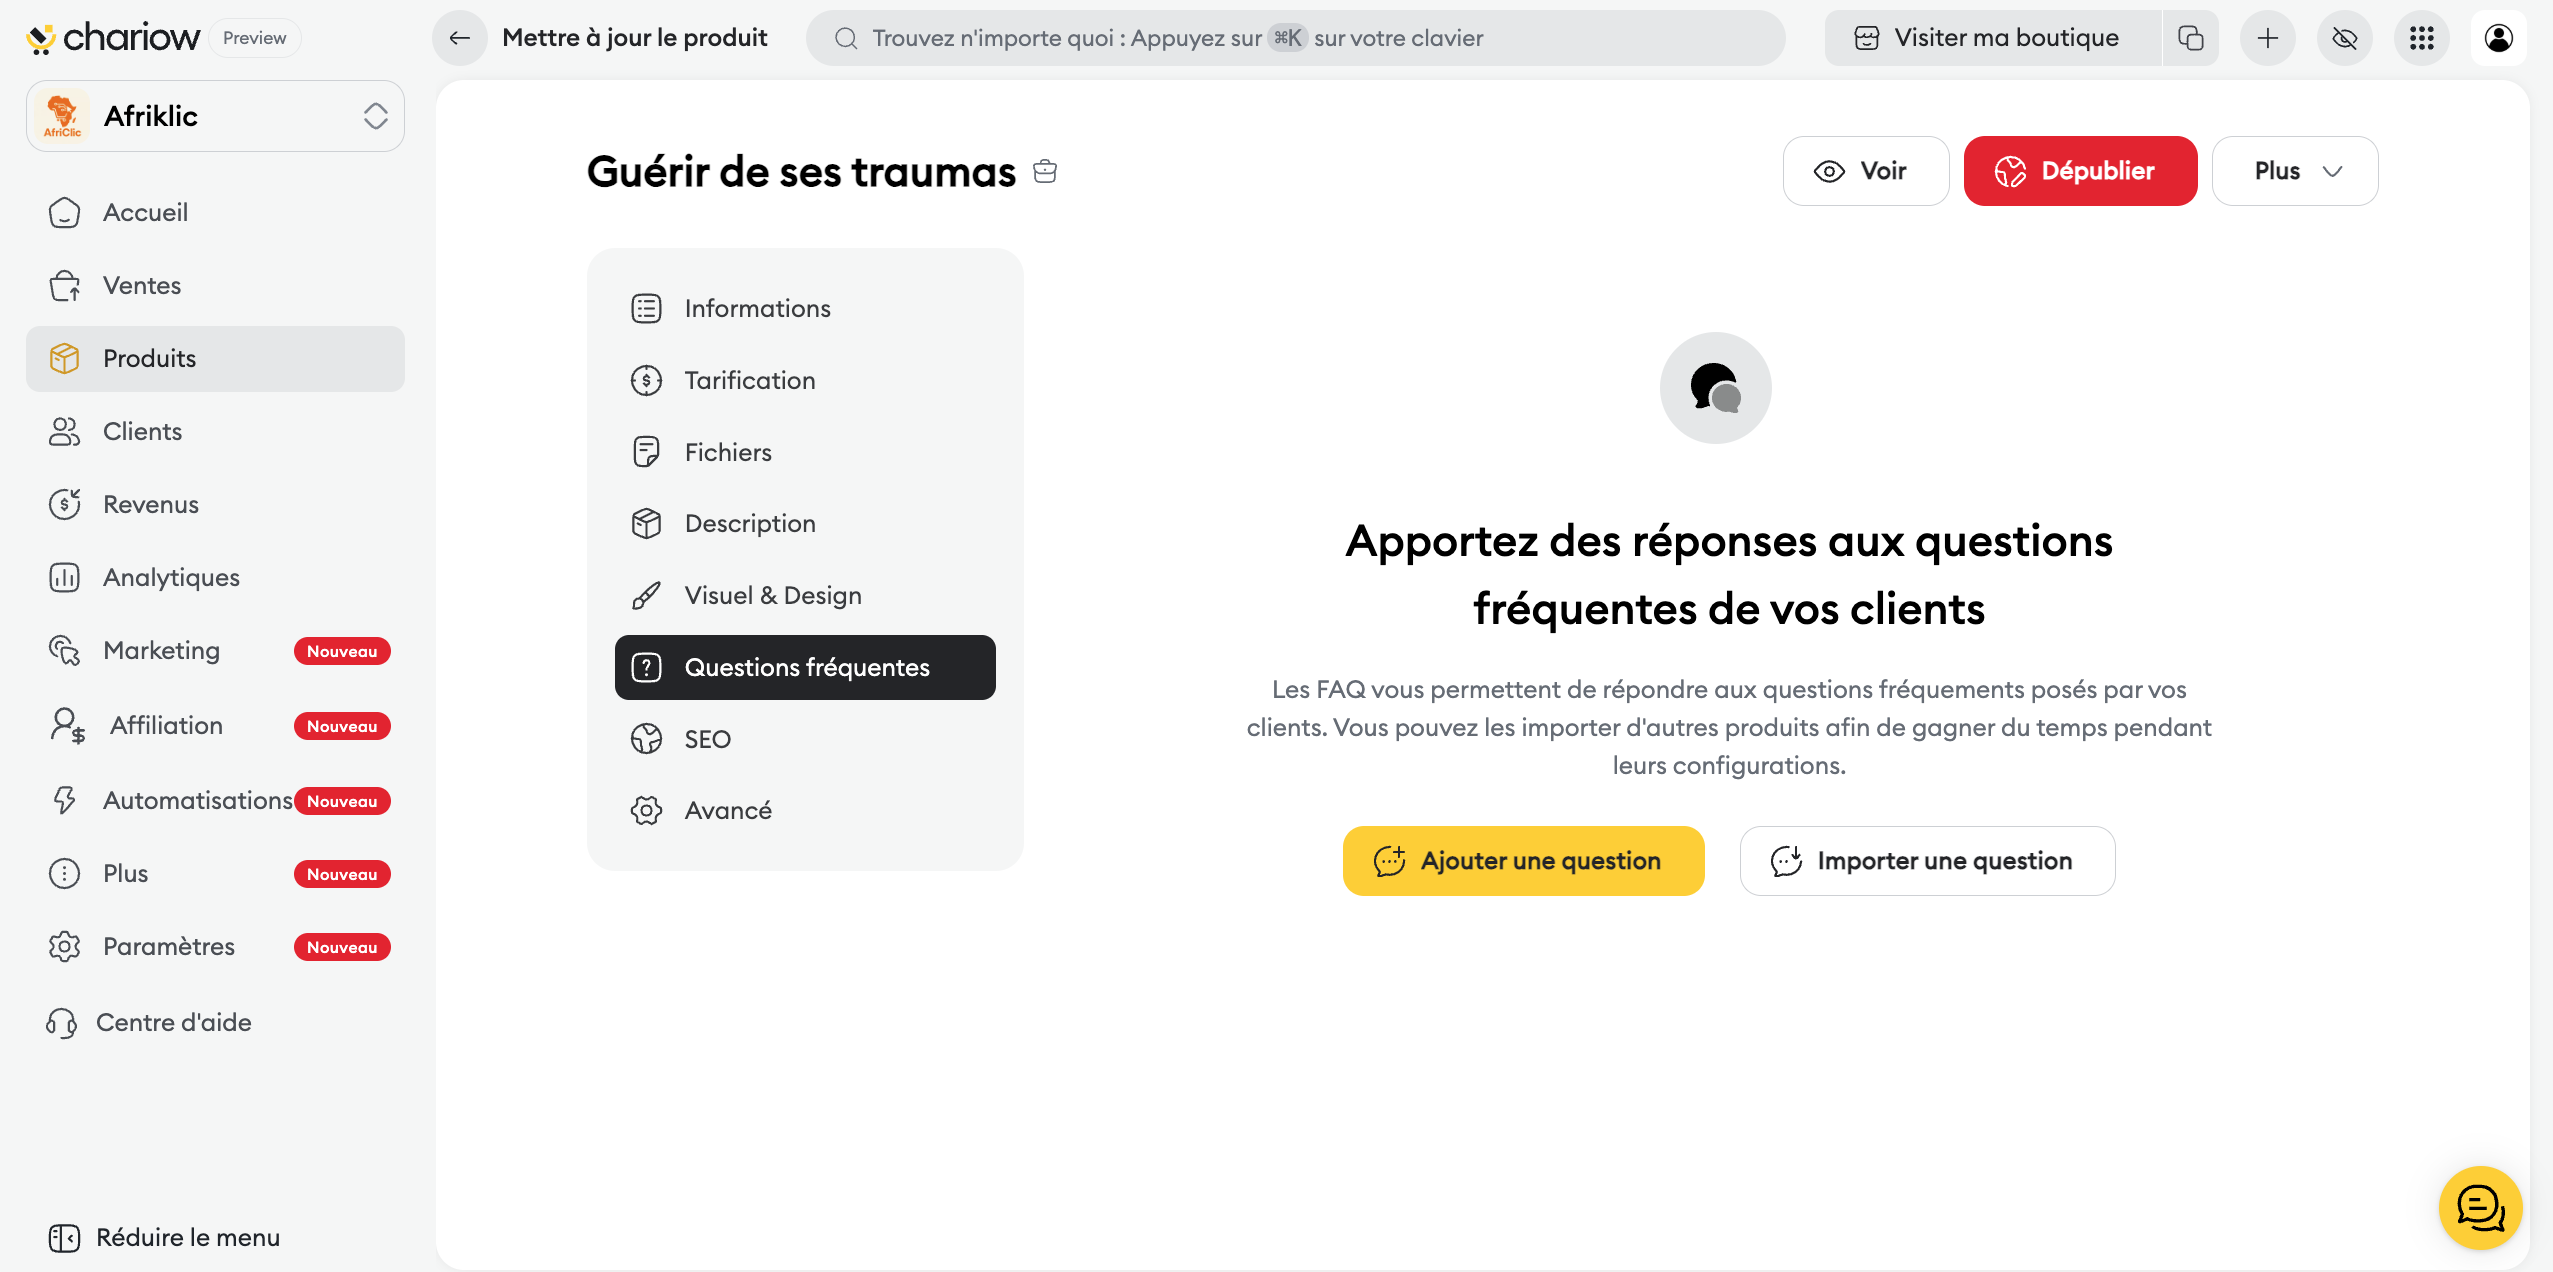Click Dépublier to unpublish the product
Image resolution: width=2553 pixels, height=1272 pixels.
pos(2080,171)
